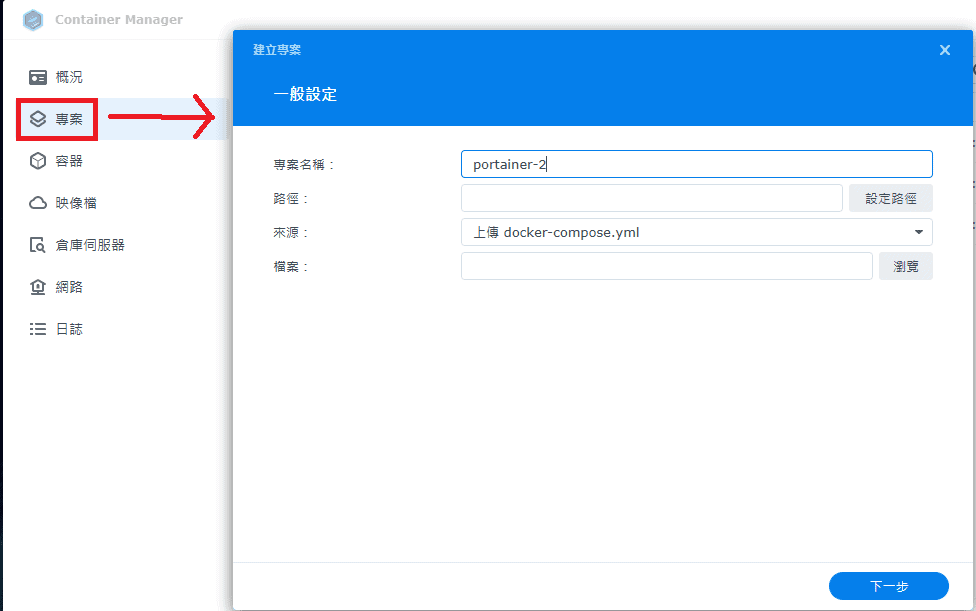Click the 概況 overview icon in sidebar

click(x=38, y=77)
